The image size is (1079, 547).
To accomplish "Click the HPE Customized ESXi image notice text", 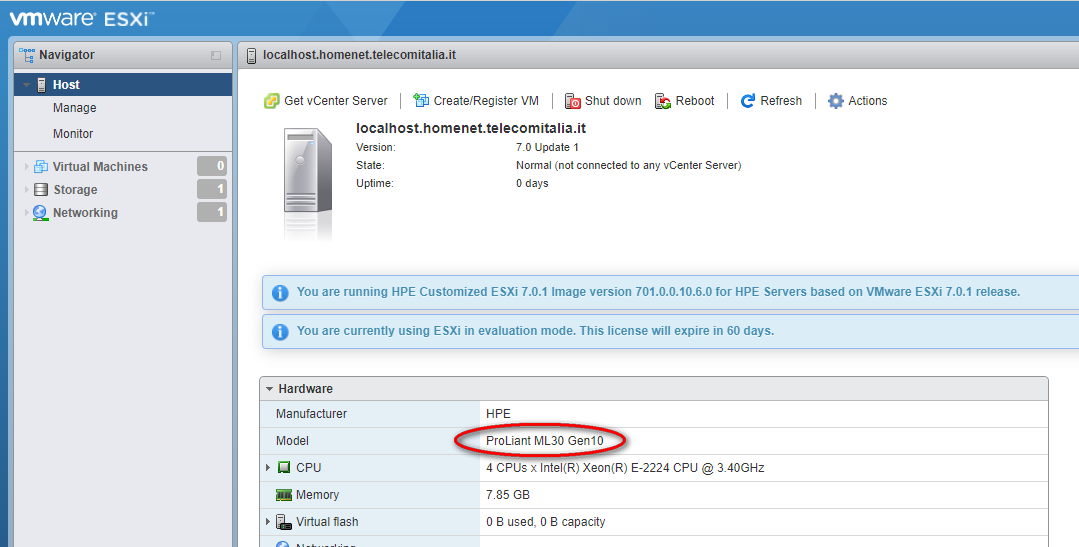I will click(658, 292).
